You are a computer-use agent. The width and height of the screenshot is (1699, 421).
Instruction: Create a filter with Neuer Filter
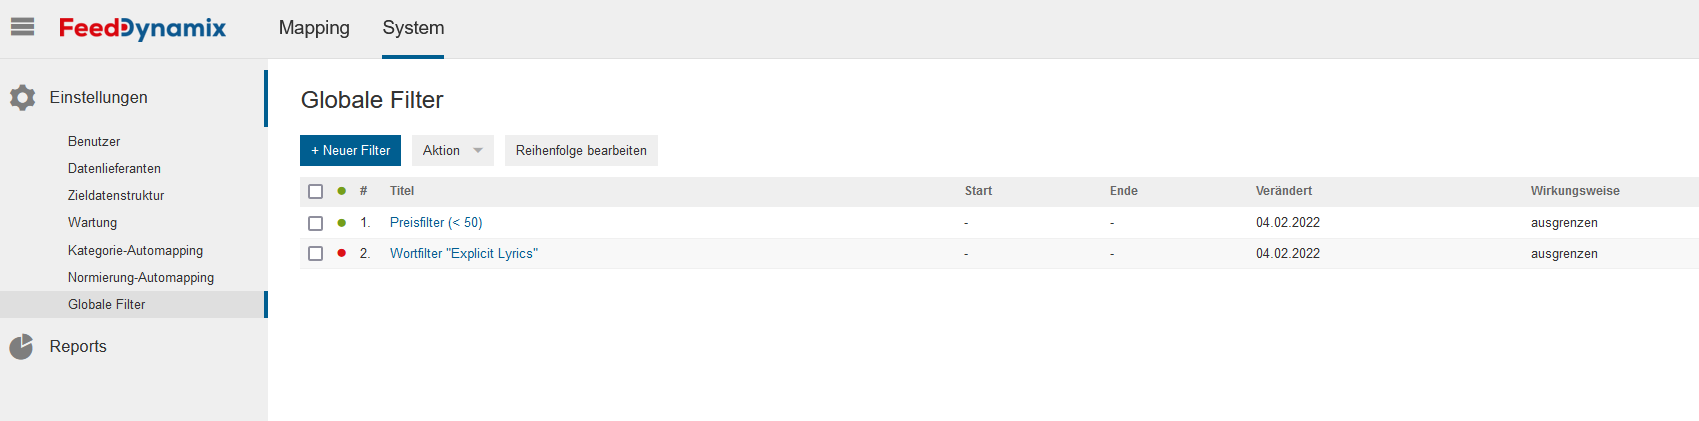350,150
